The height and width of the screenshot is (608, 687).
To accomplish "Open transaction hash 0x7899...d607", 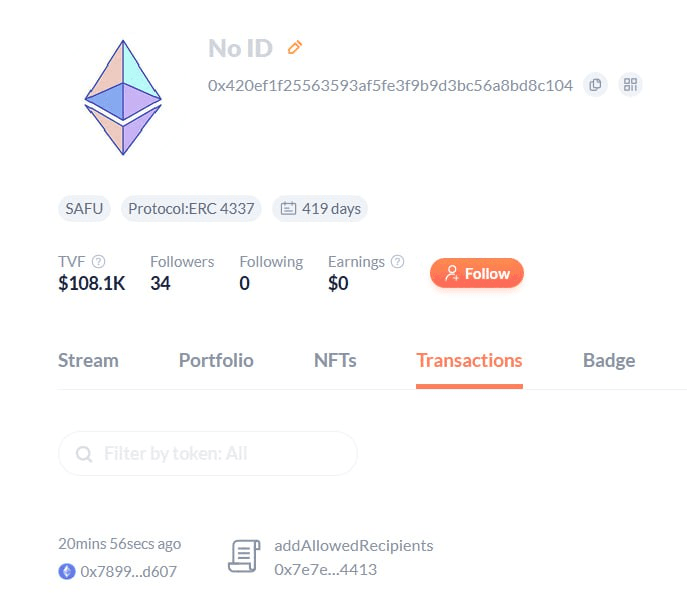I will pos(127,571).
